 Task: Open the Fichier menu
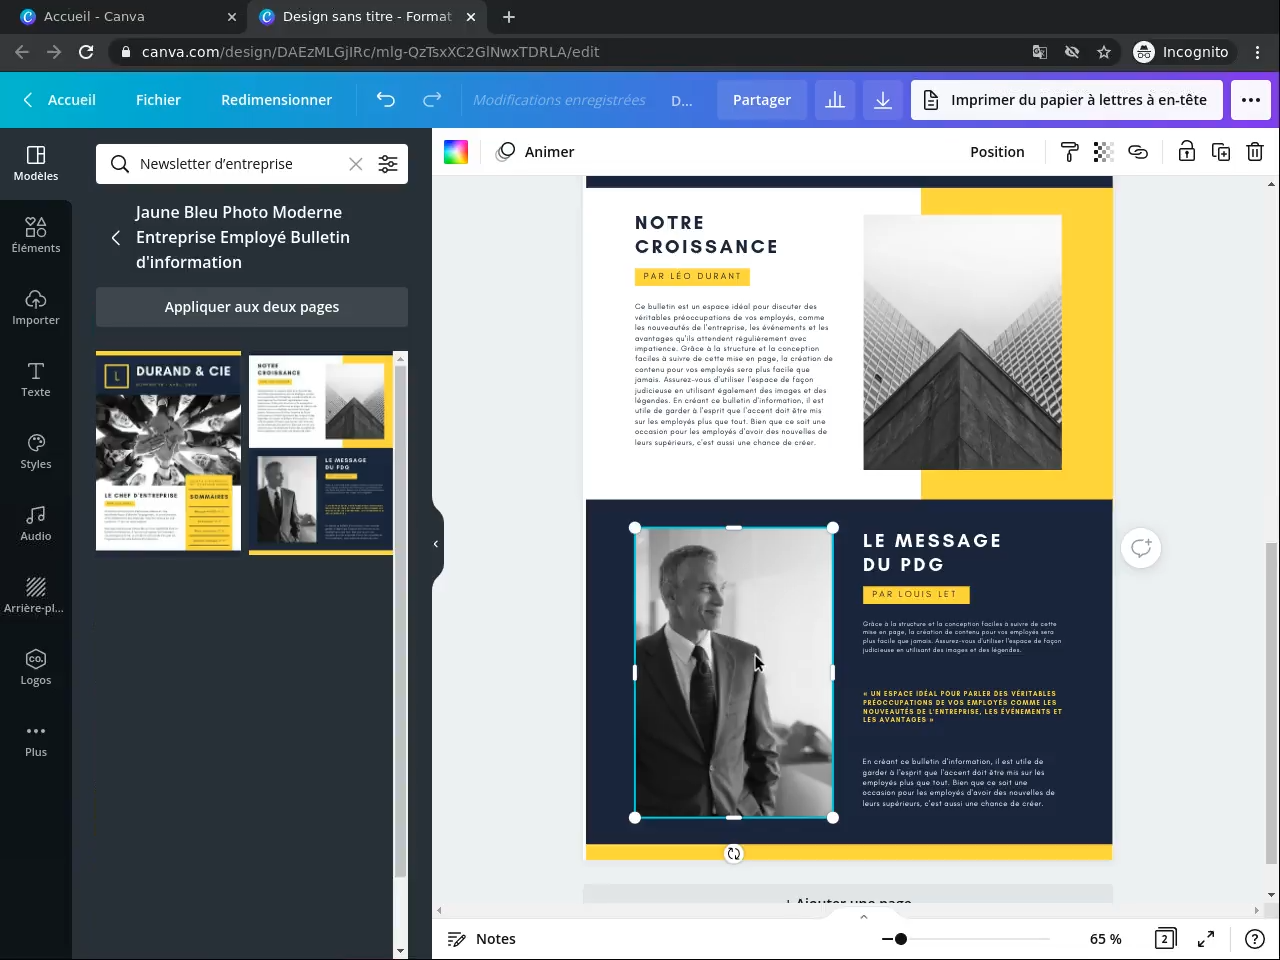158,100
